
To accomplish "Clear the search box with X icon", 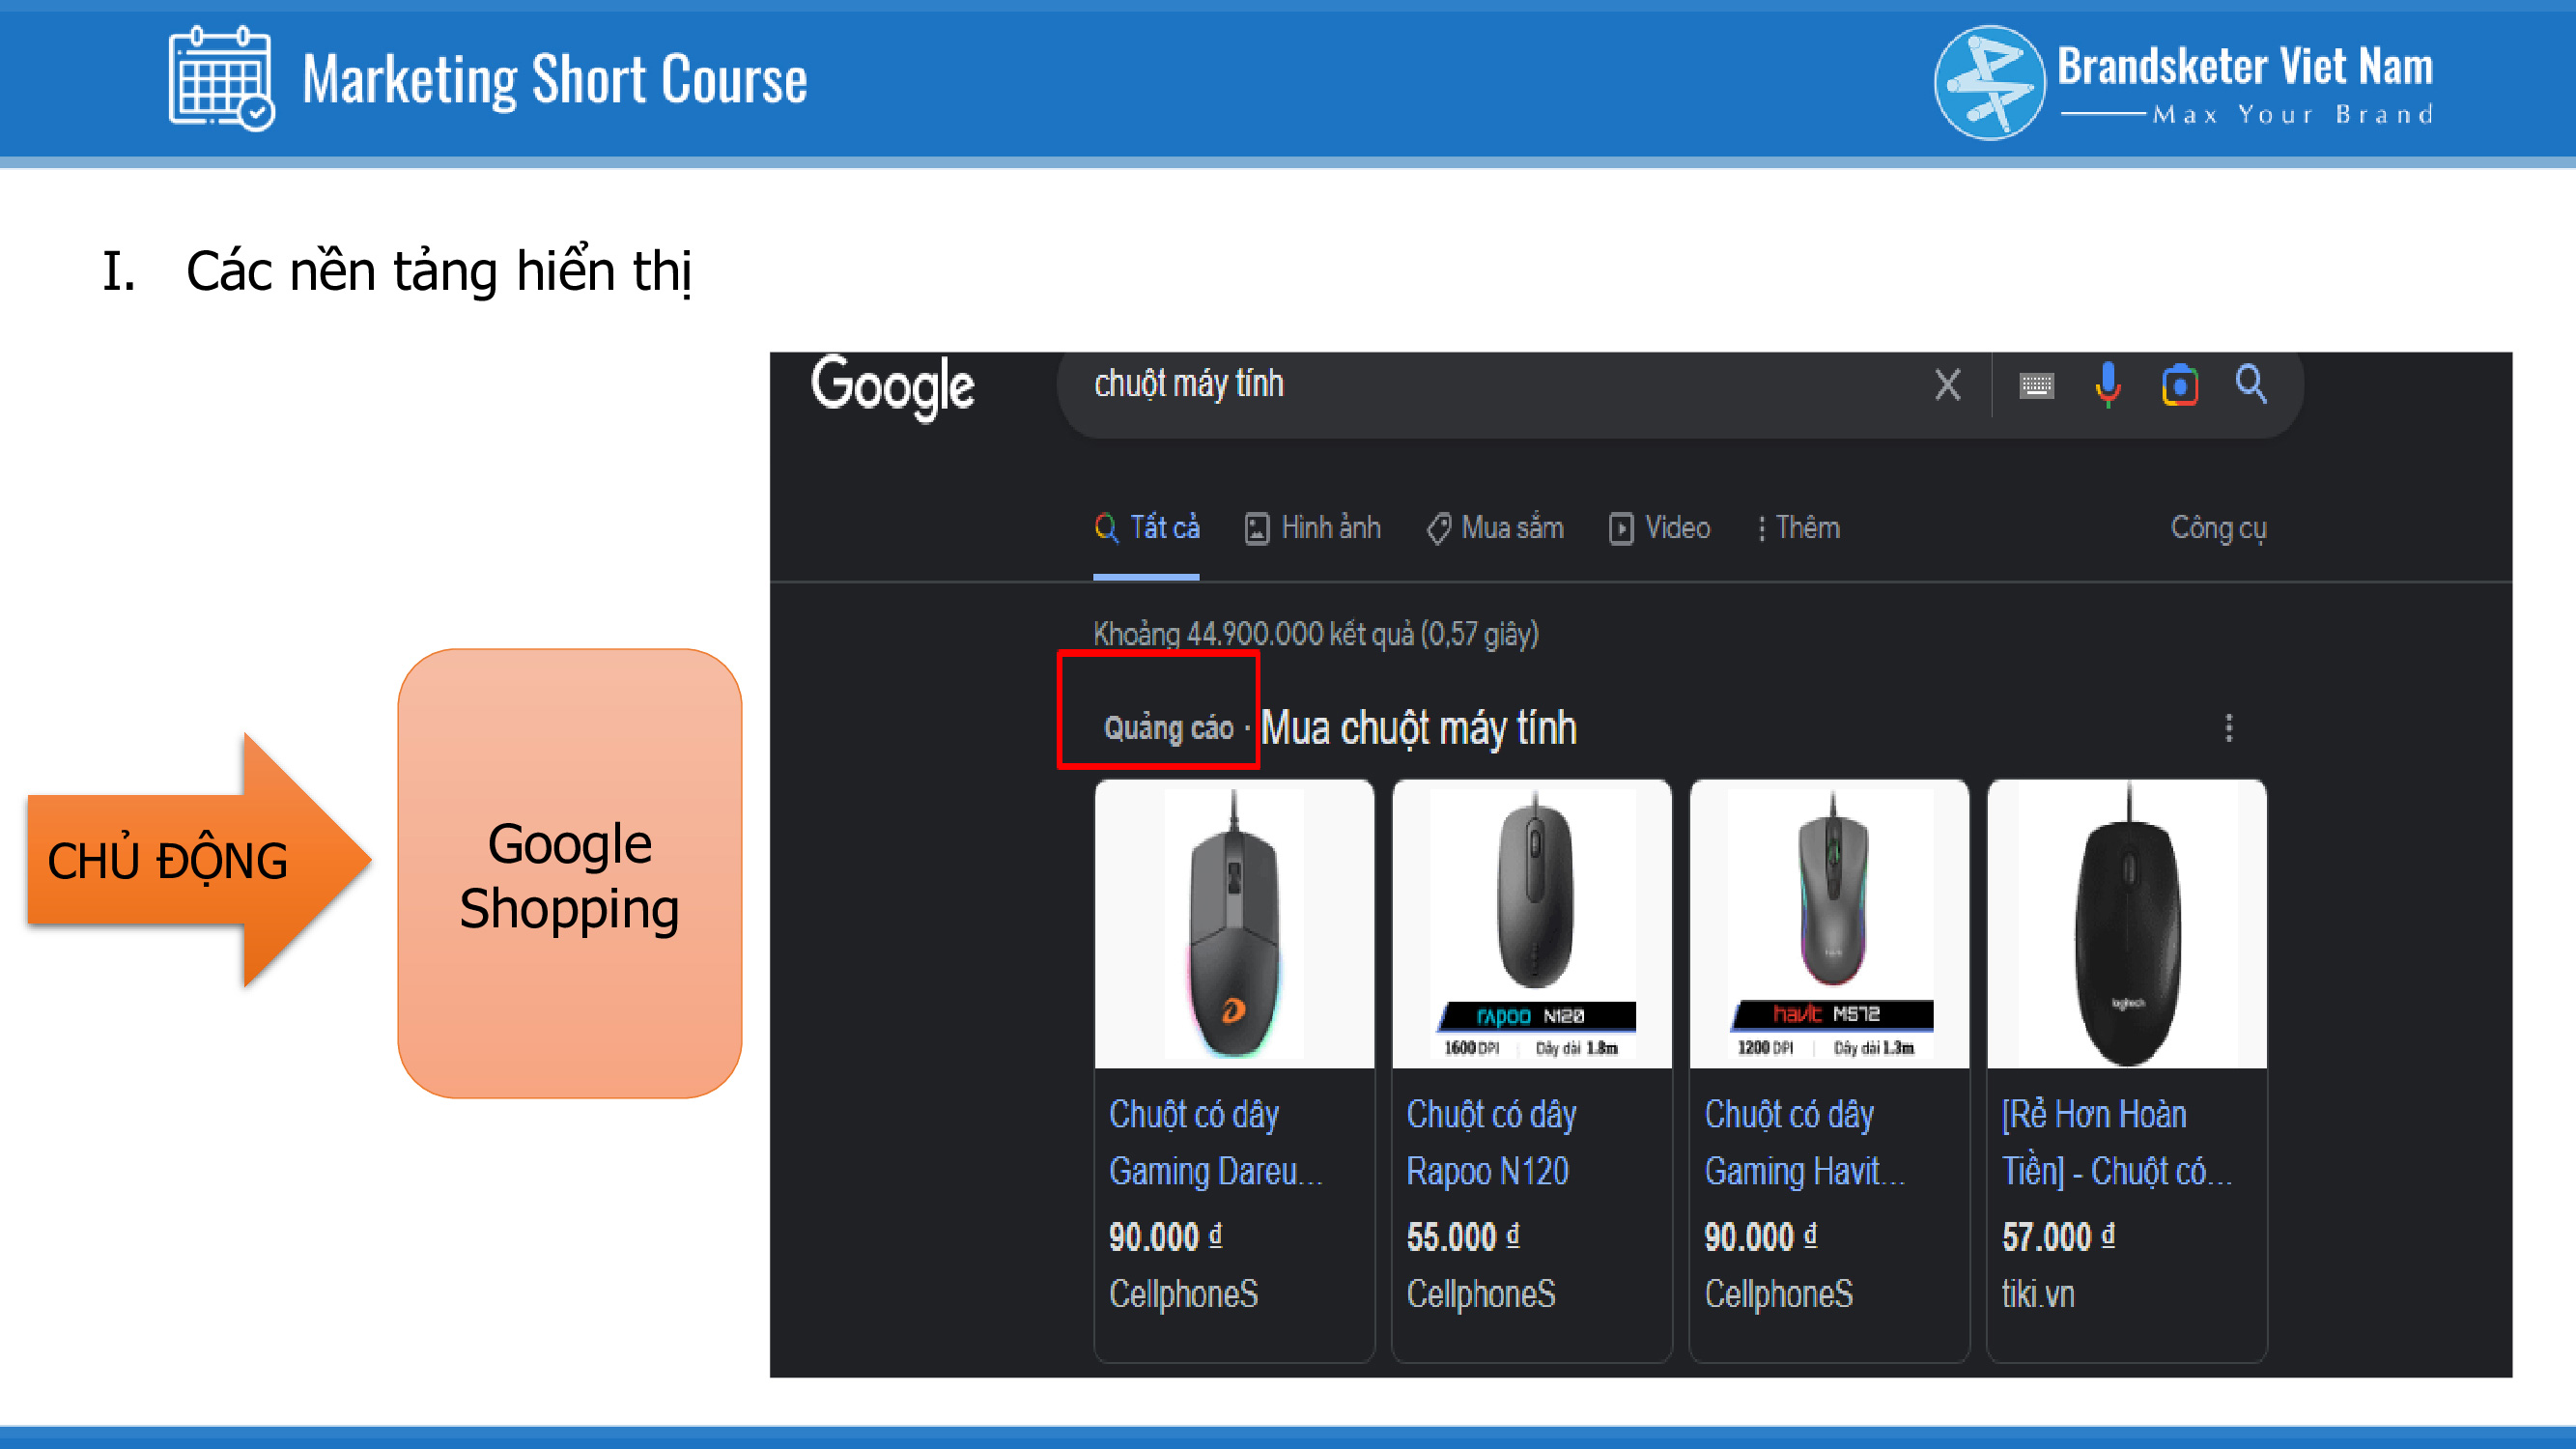I will (1947, 385).
